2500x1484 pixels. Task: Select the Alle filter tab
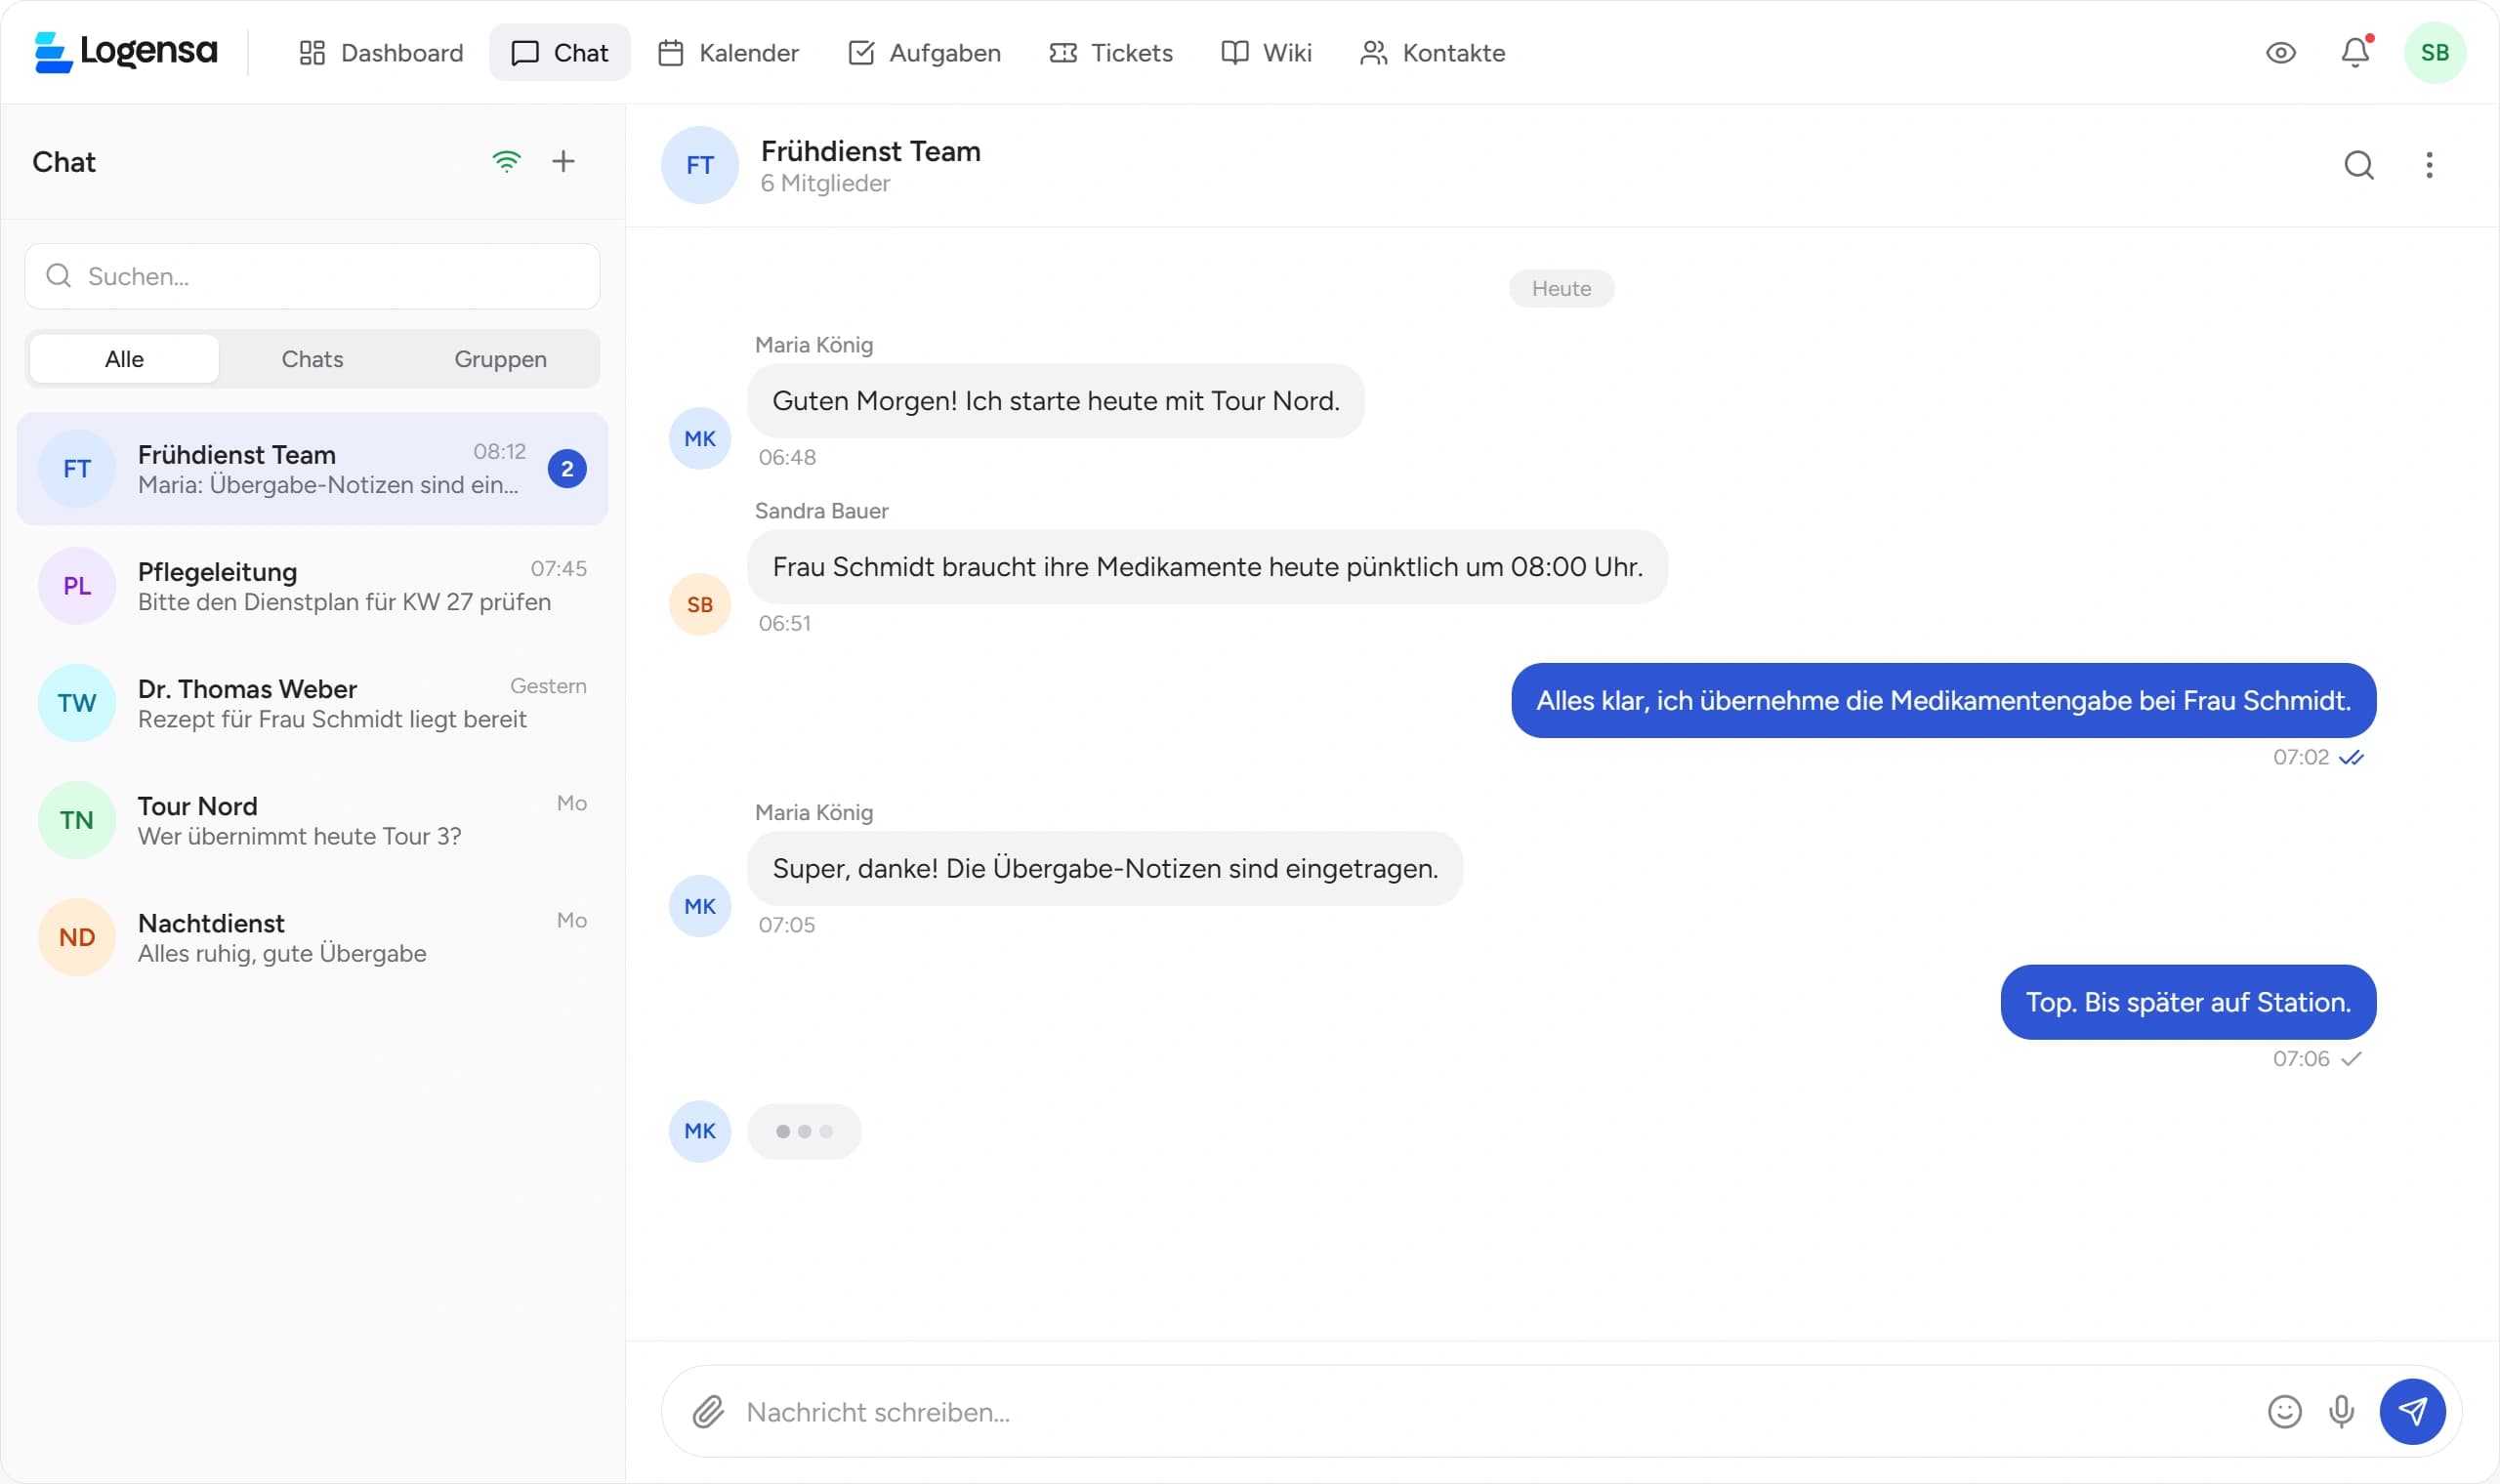[124, 359]
